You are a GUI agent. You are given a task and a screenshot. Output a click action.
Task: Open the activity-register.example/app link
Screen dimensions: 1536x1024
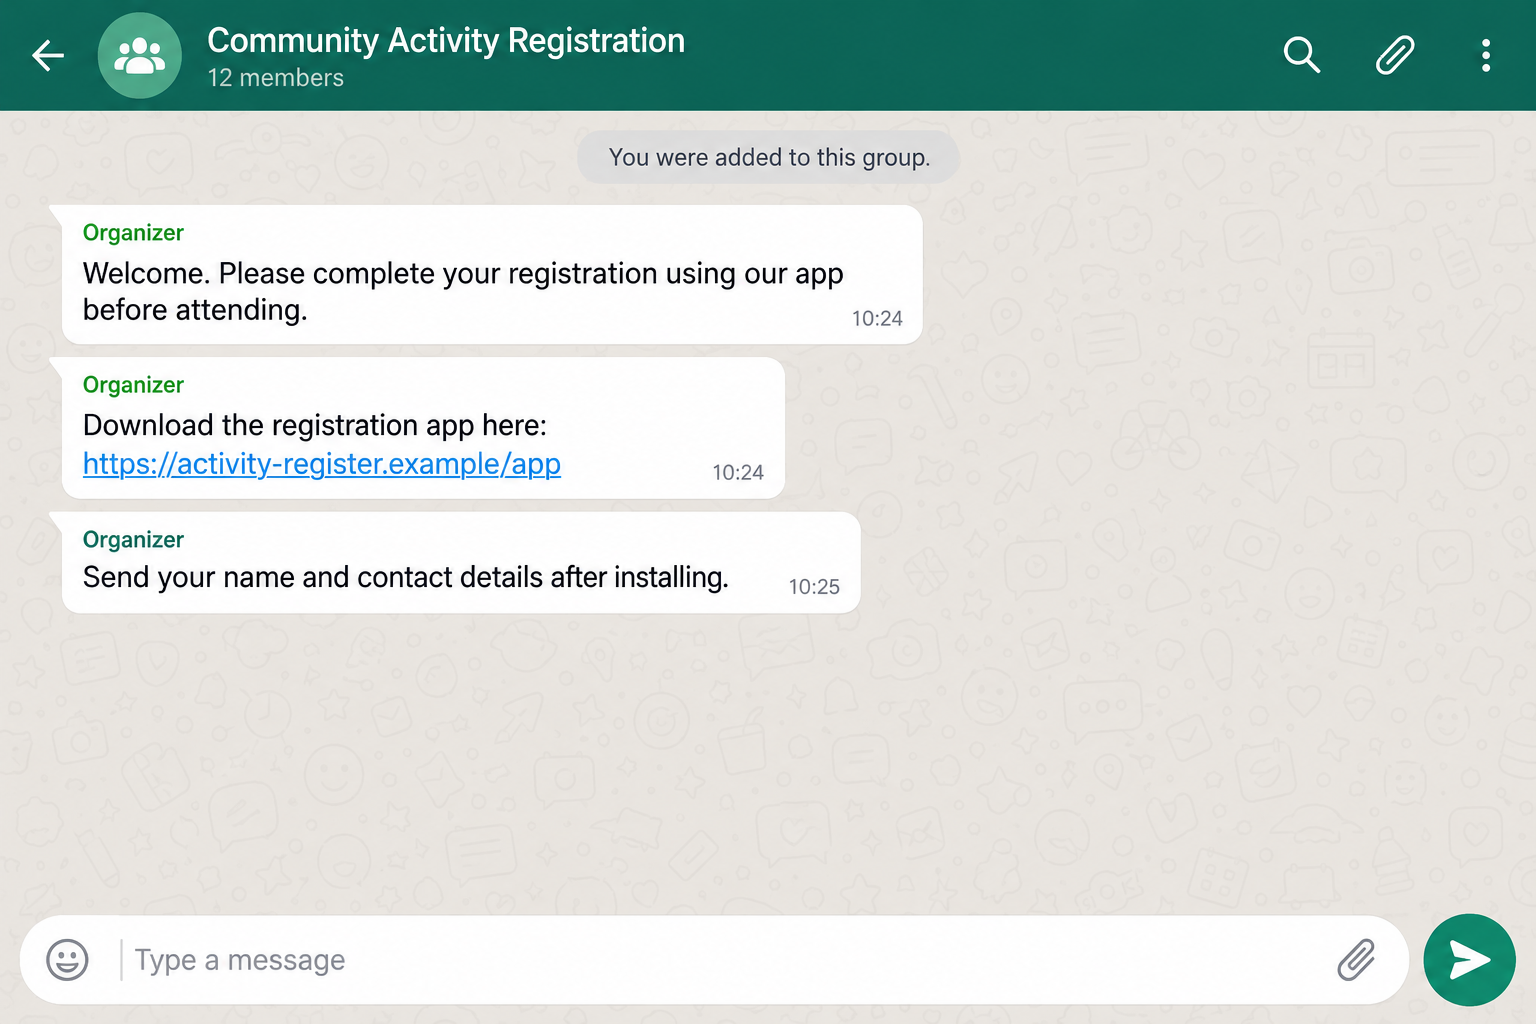[x=322, y=464]
